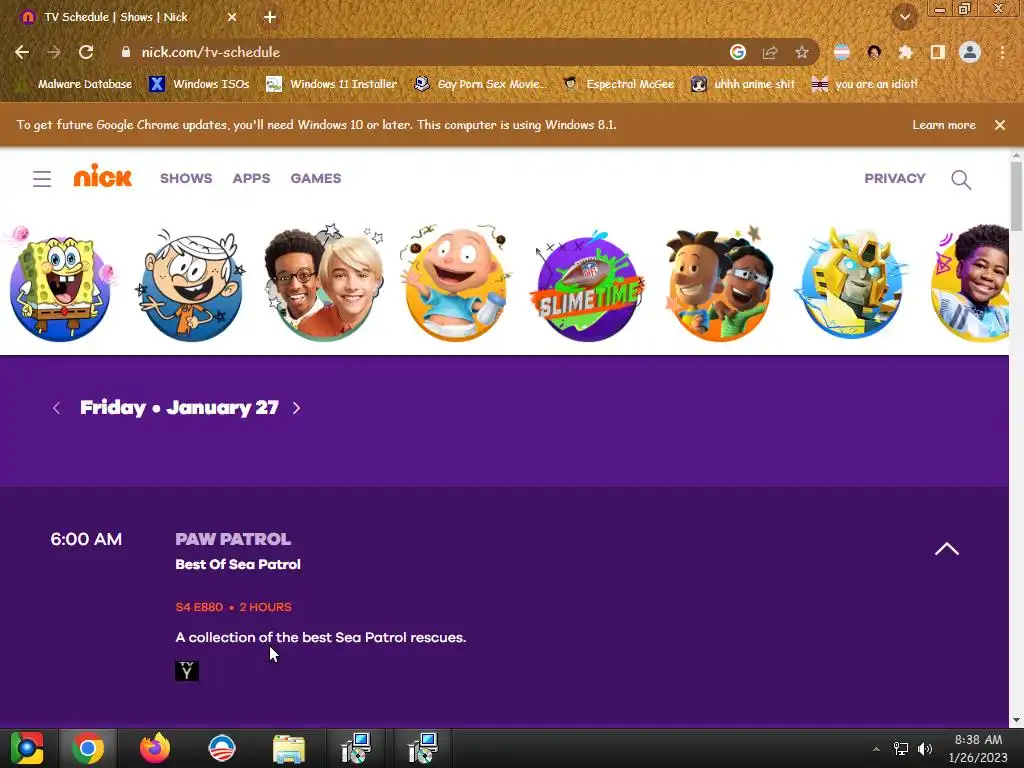
Task: Click the TV-Y rating badge
Action: tap(187, 671)
